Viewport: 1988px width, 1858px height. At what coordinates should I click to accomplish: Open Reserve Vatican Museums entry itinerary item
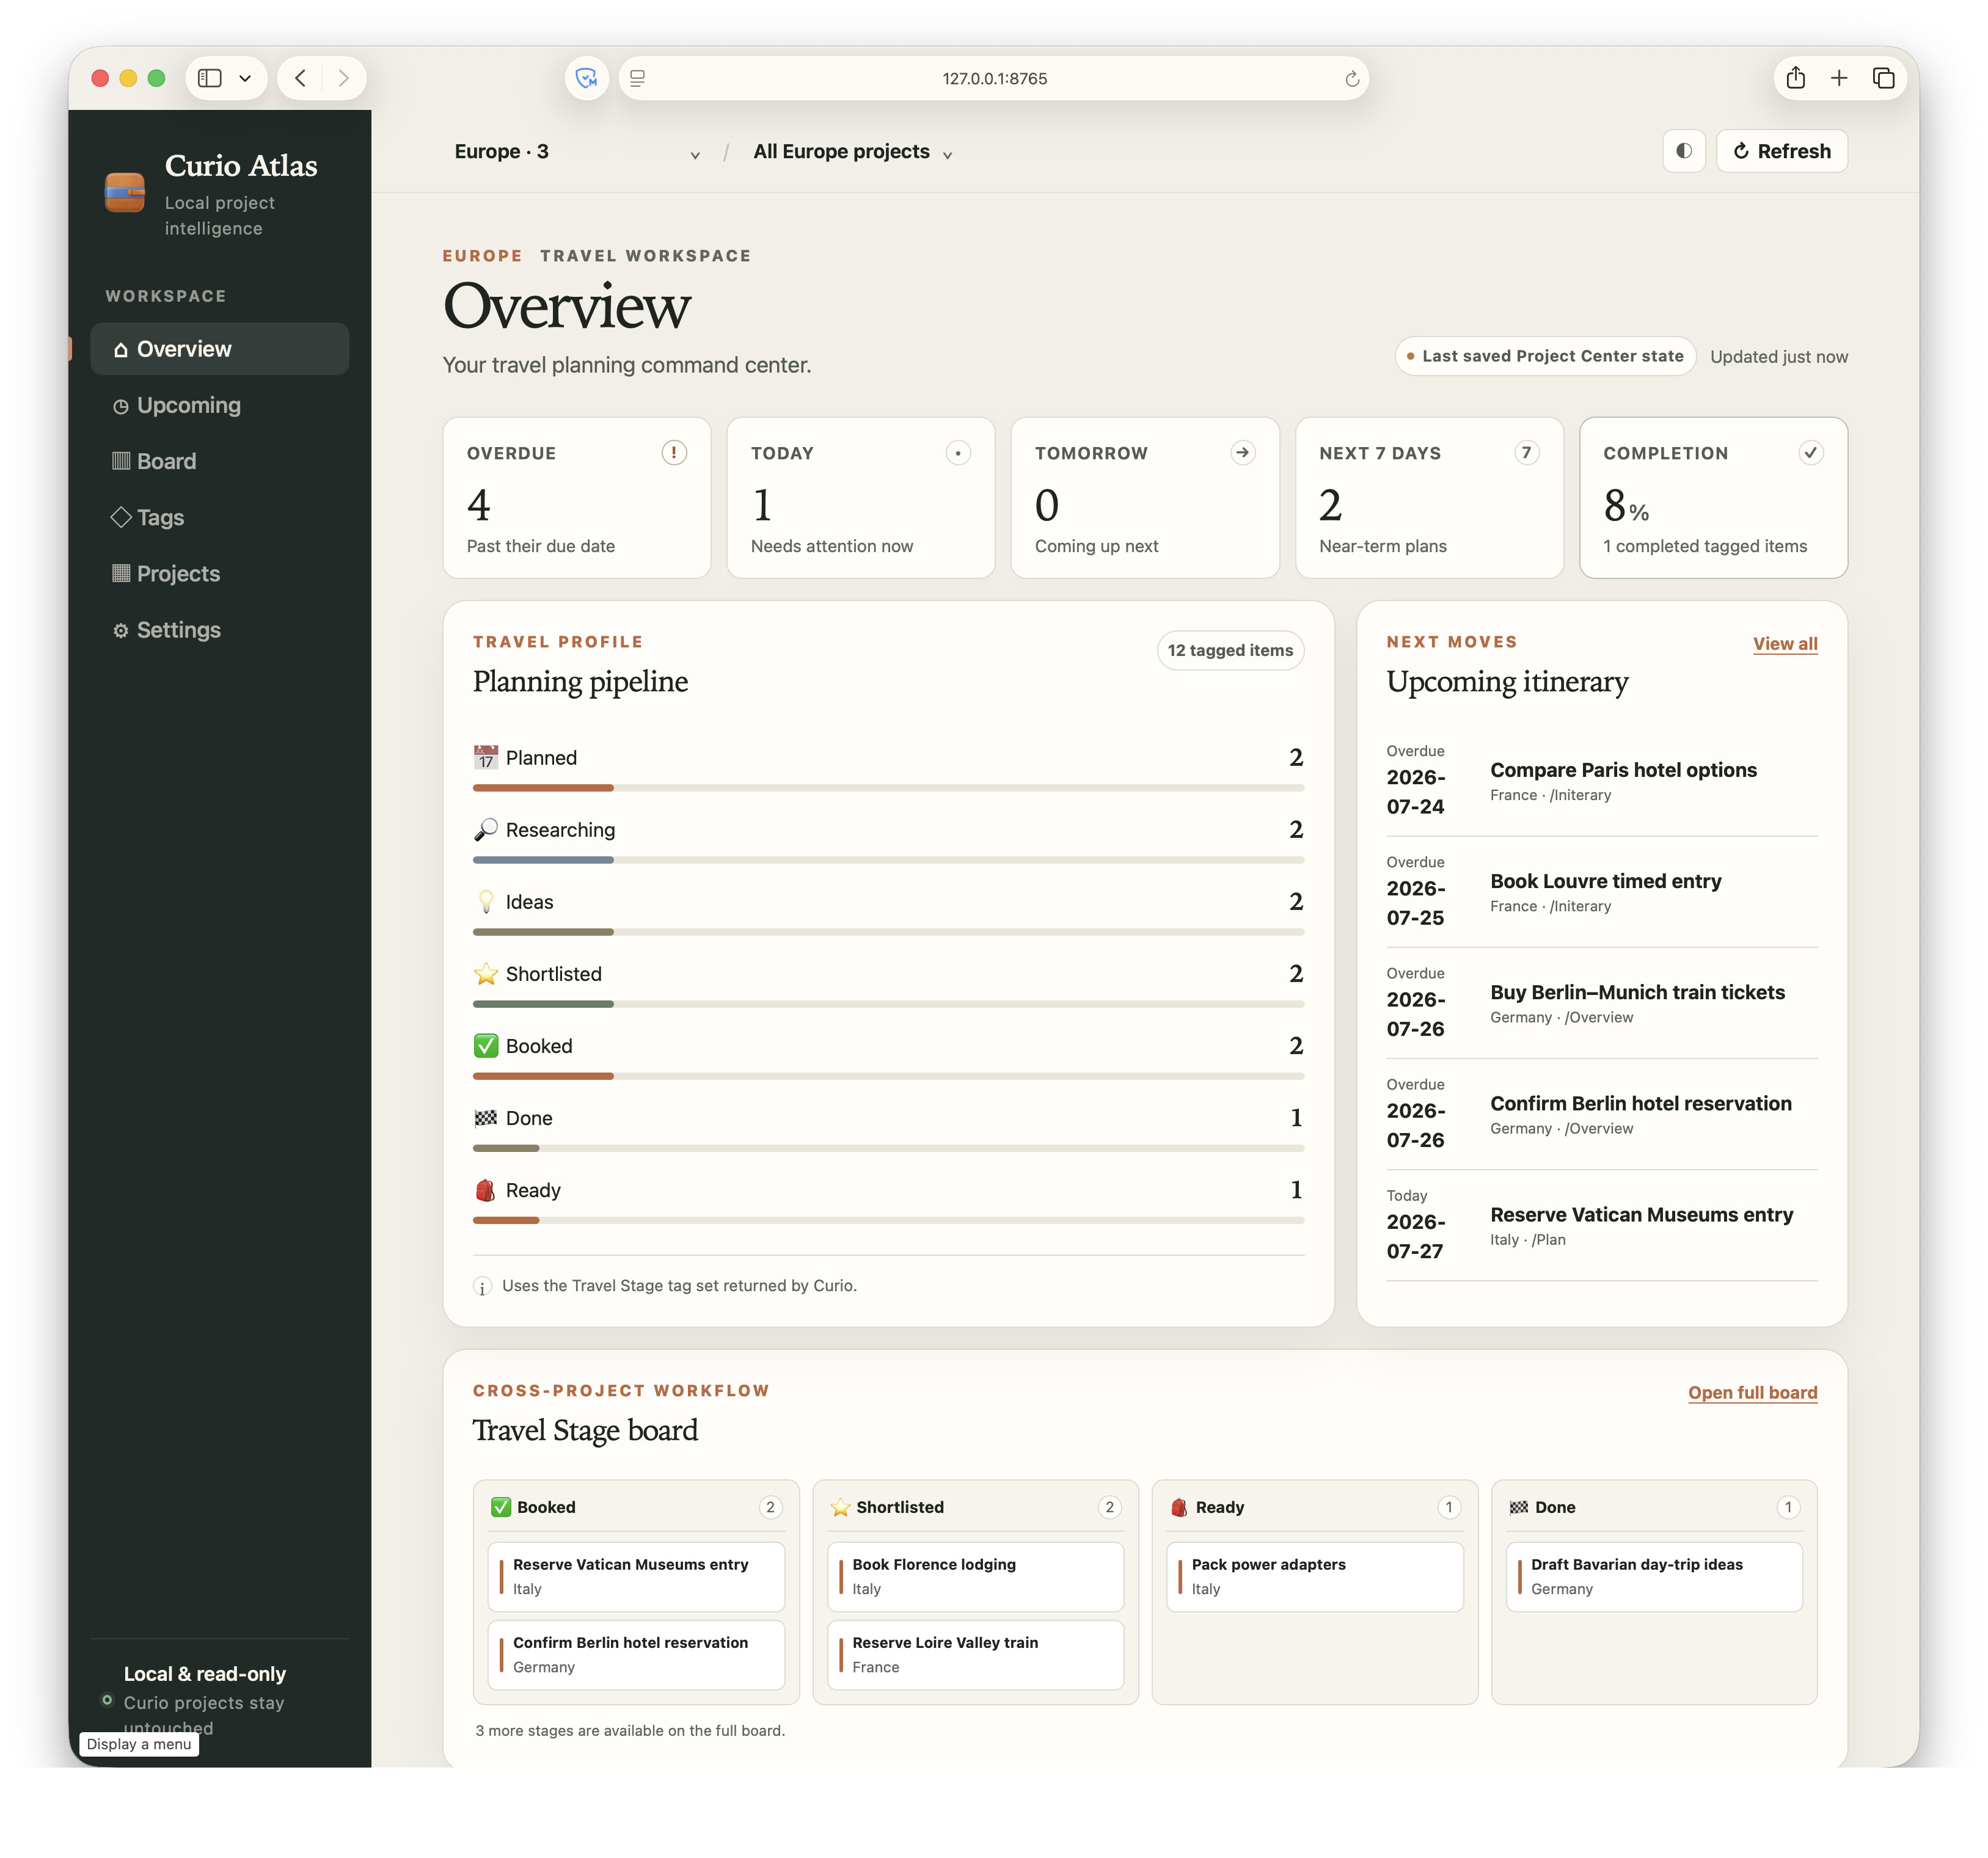tap(1601, 1224)
